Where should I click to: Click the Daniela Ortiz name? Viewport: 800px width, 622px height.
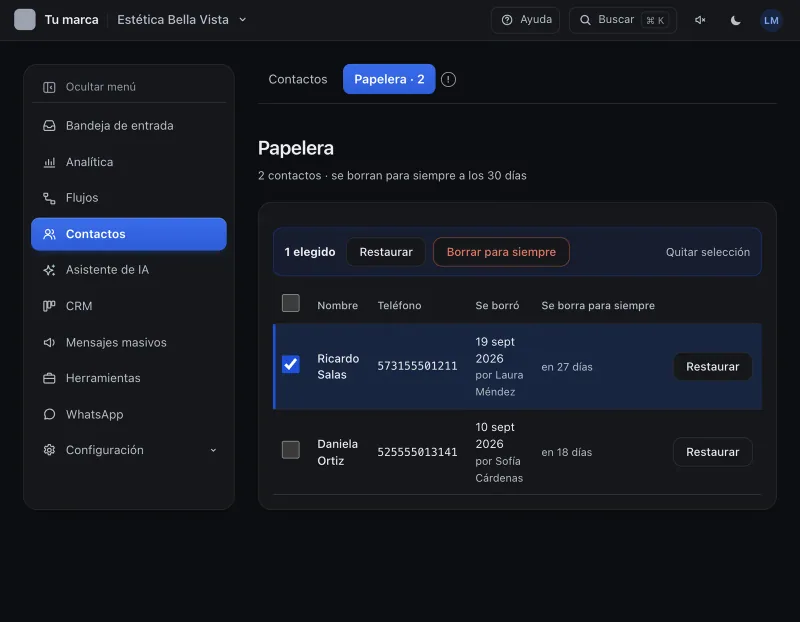pyautogui.click(x=337, y=452)
